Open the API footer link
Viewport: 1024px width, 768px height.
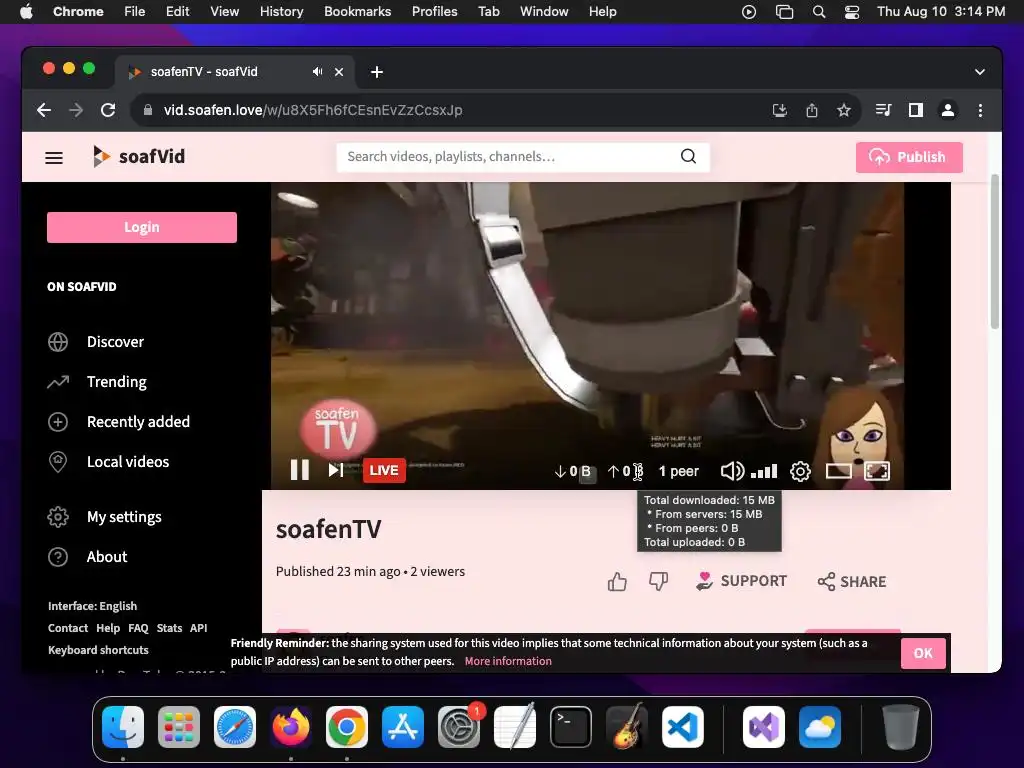199,628
